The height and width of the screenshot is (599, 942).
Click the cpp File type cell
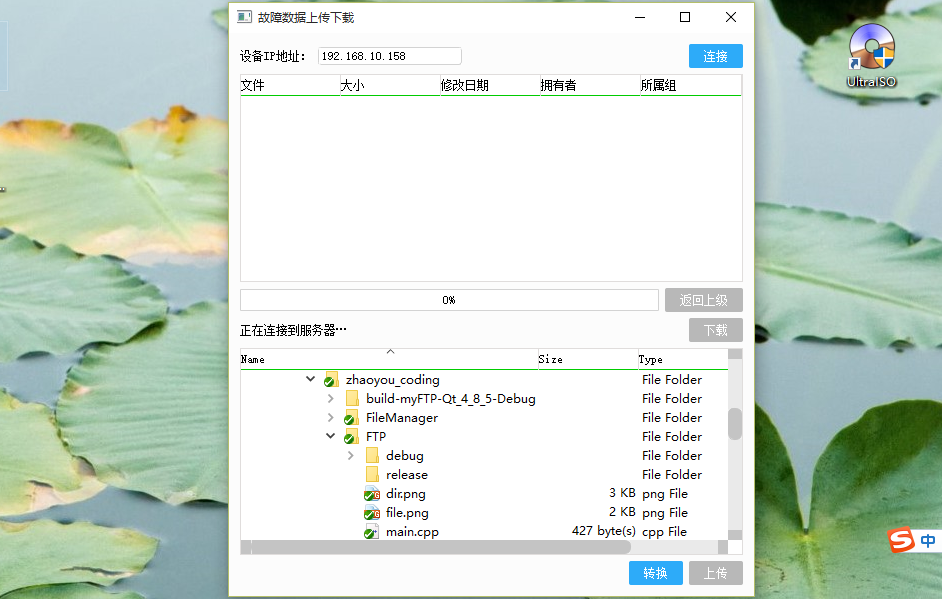point(664,532)
